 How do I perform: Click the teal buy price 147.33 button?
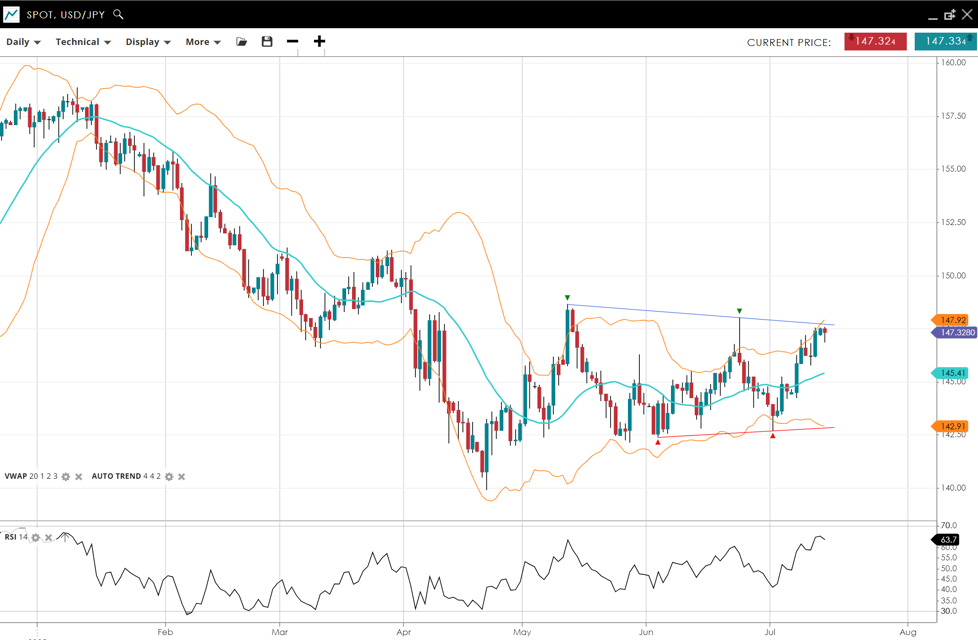tap(945, 42)
